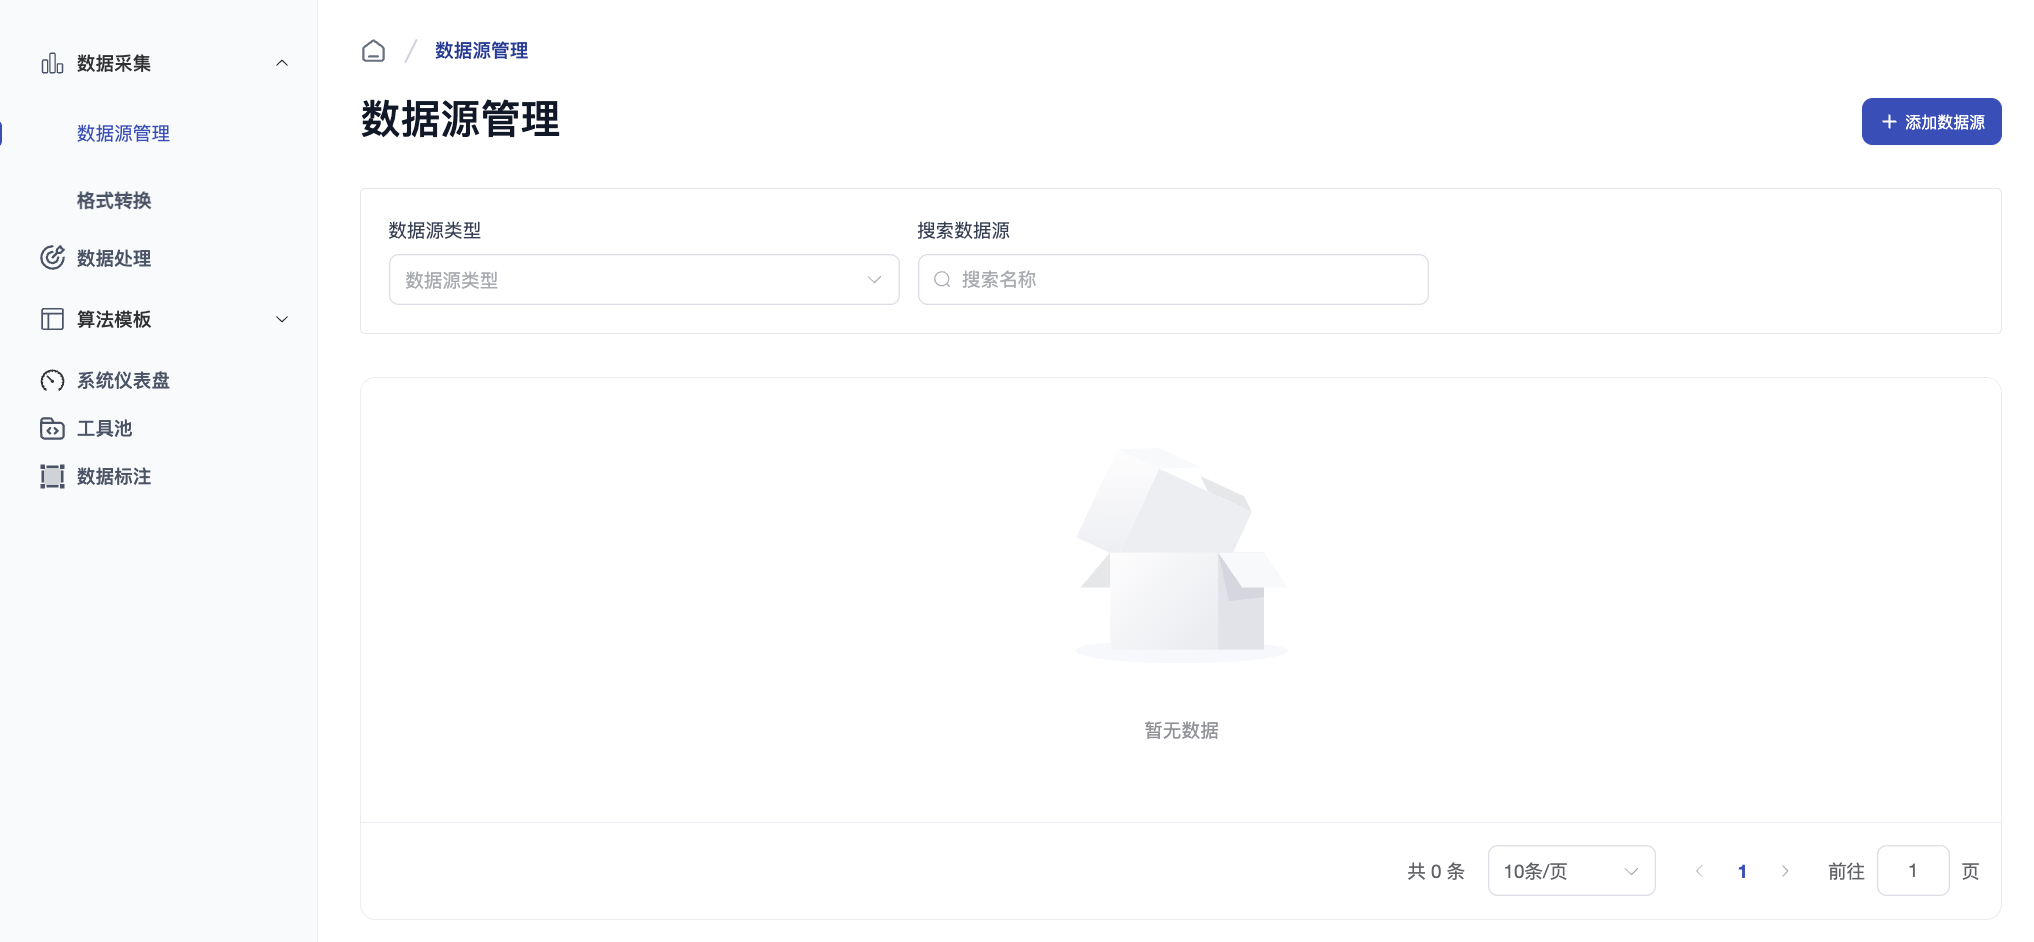Click the 数据采集 bar chart icon
The width and height of the screenshot is (2034, 942).
point(52,64)
